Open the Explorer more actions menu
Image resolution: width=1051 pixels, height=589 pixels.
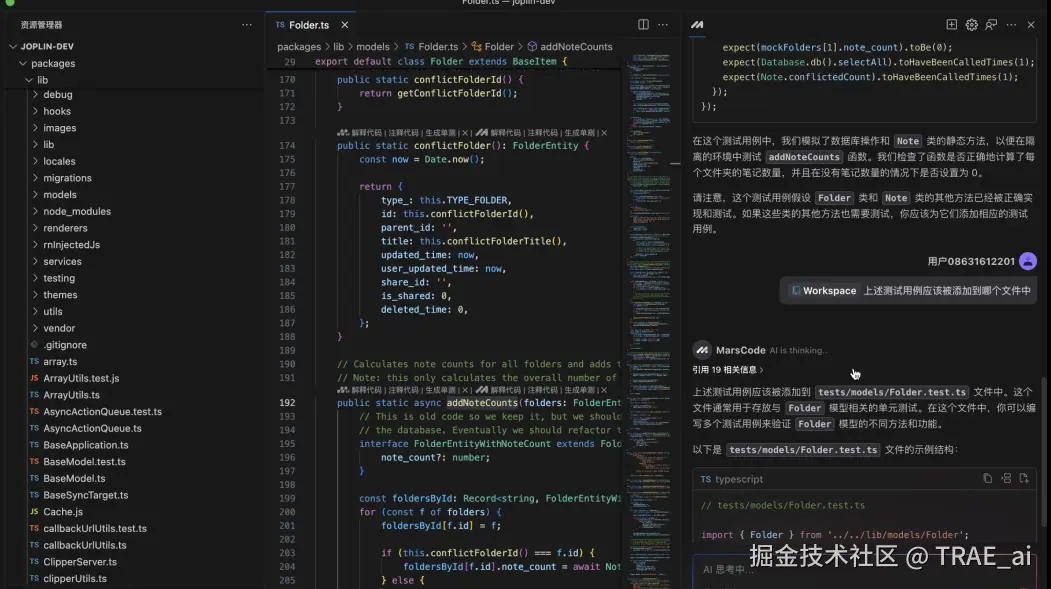[246, 24]
